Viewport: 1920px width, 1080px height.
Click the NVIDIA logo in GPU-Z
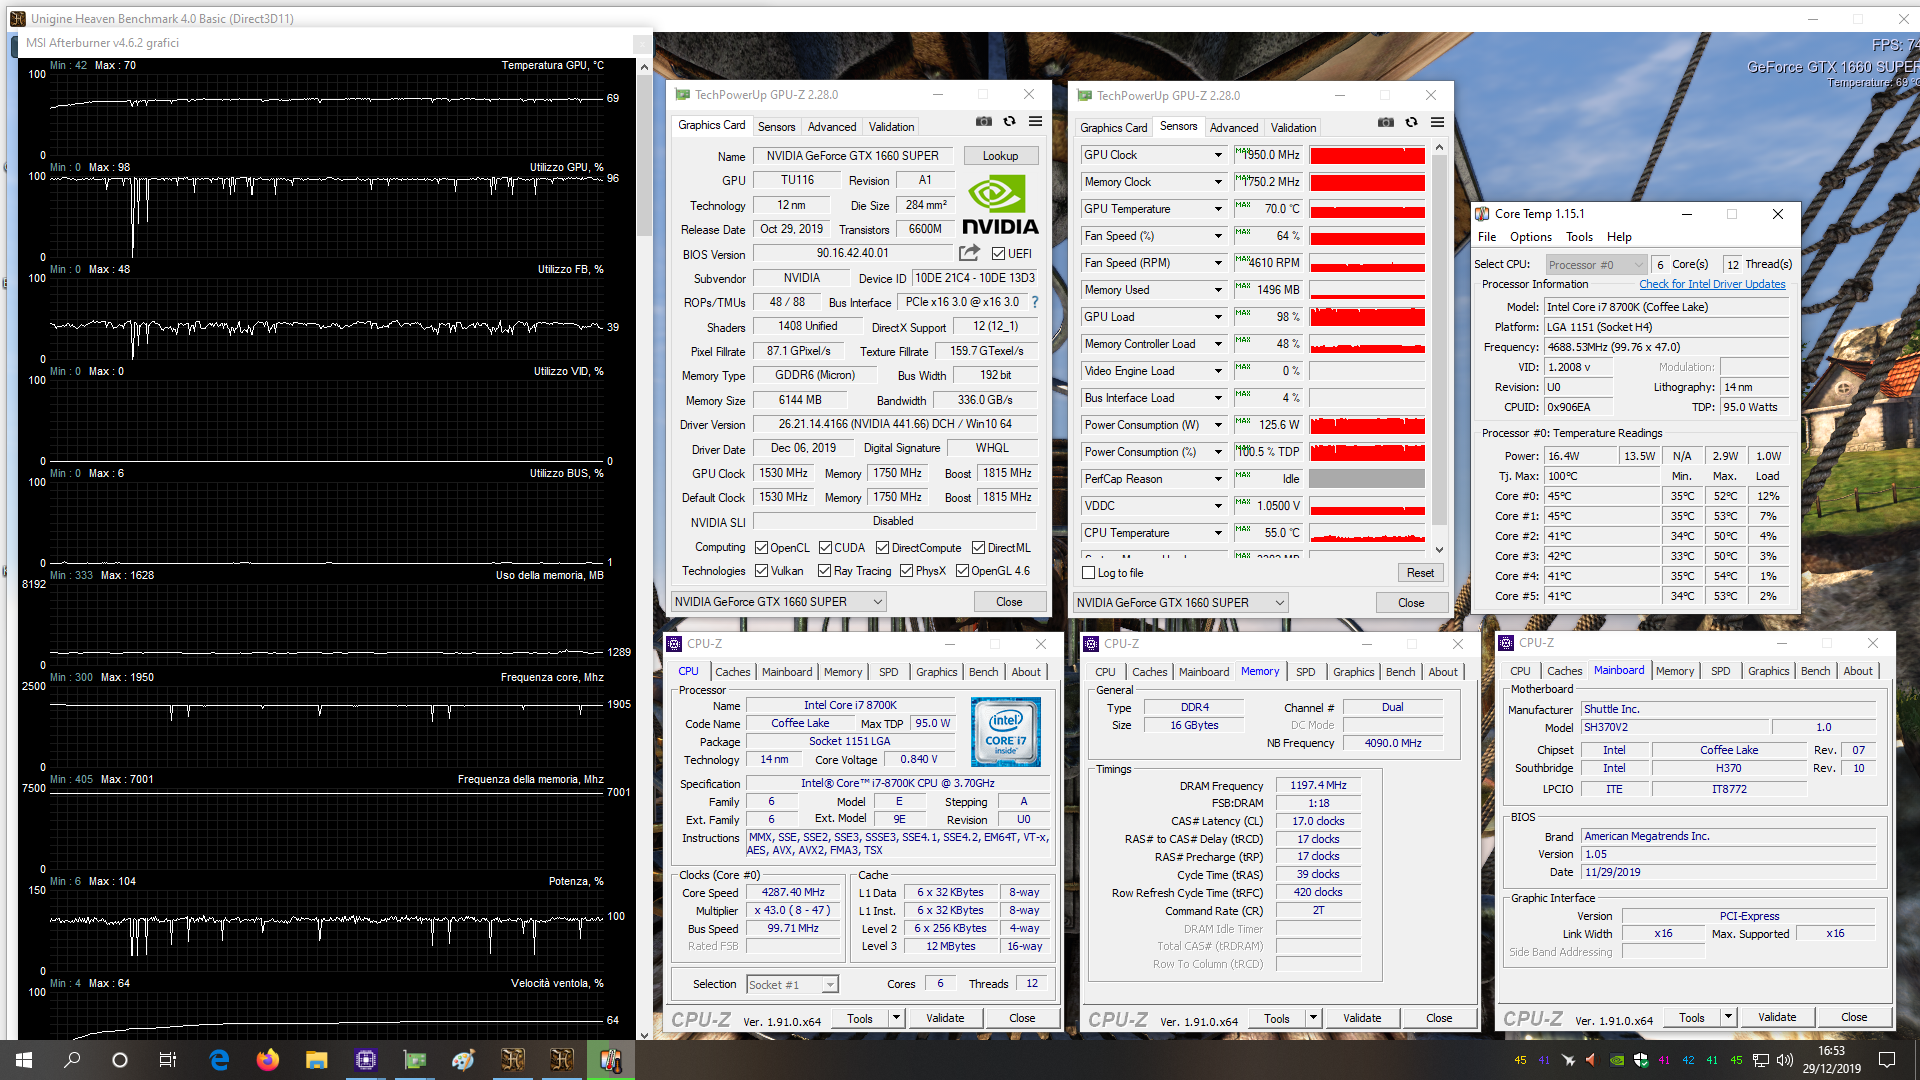(1000, 205)
